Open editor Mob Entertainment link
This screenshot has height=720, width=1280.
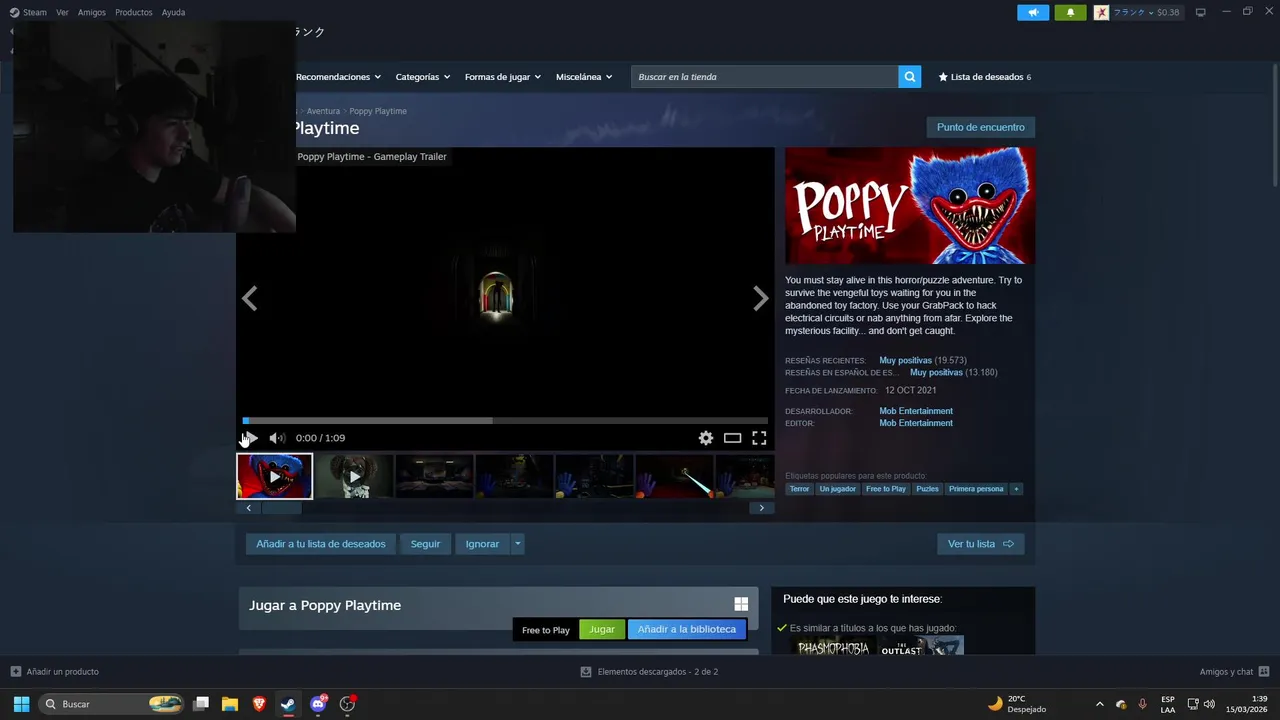point(916,423)
